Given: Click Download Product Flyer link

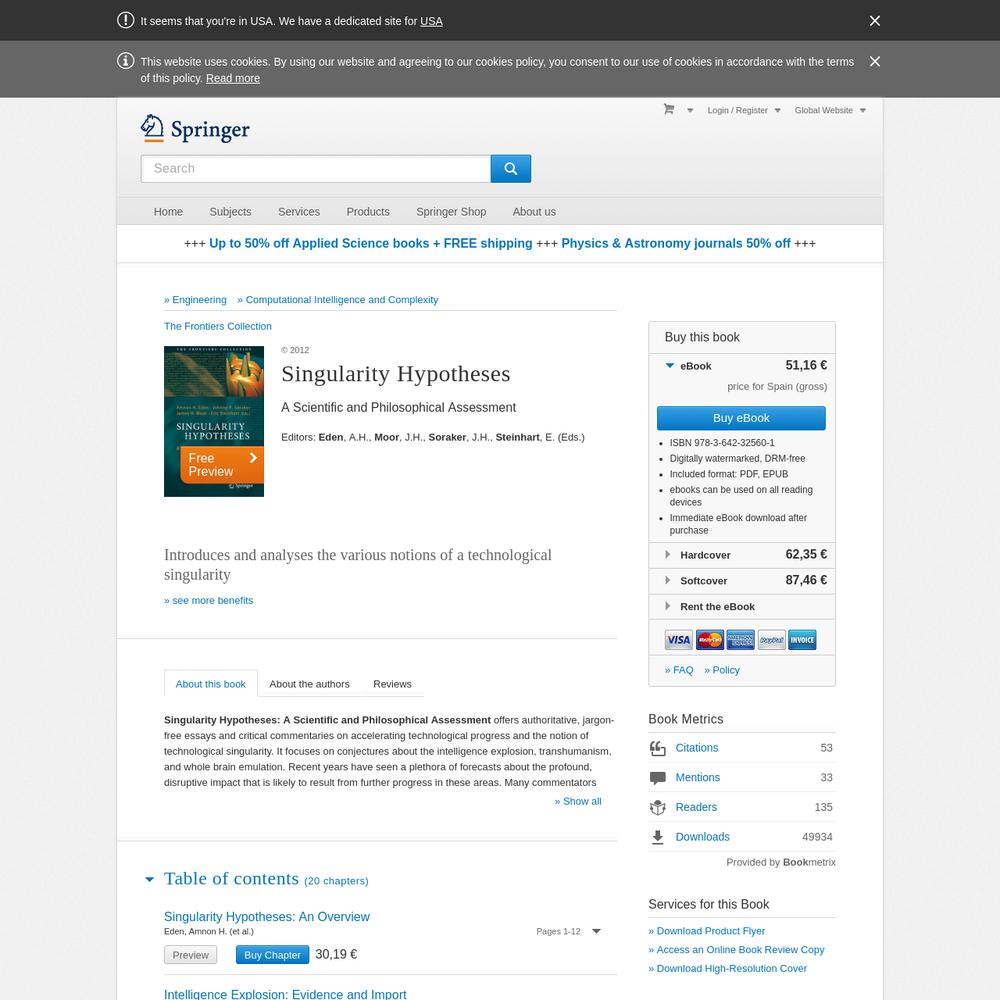Looking at the screenshot, I should [707, 931].
